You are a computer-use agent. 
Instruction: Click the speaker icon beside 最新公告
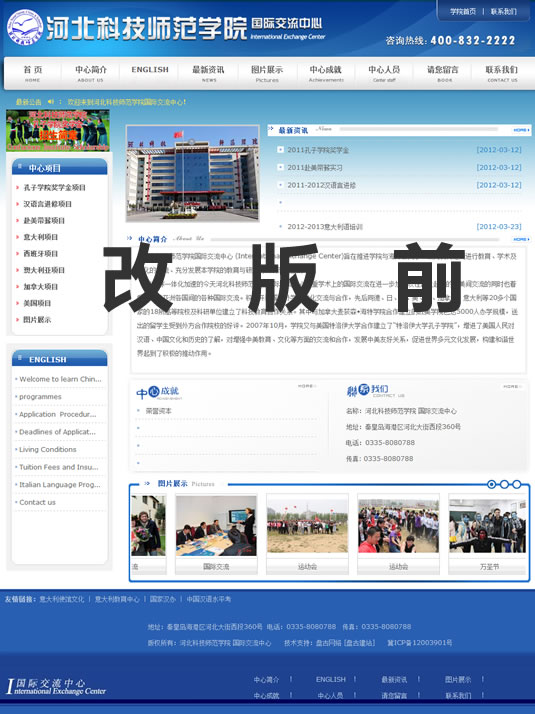51,102
